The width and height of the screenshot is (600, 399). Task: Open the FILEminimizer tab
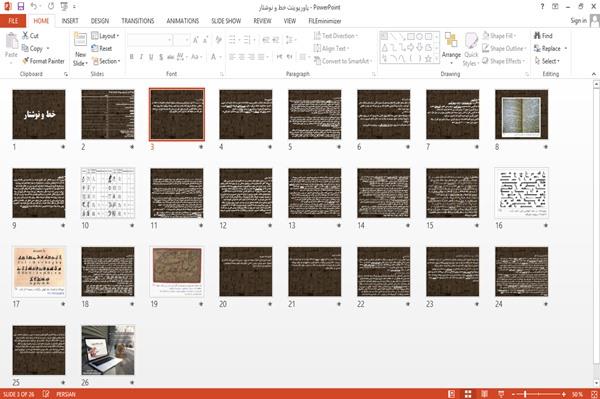click(325, 21)
